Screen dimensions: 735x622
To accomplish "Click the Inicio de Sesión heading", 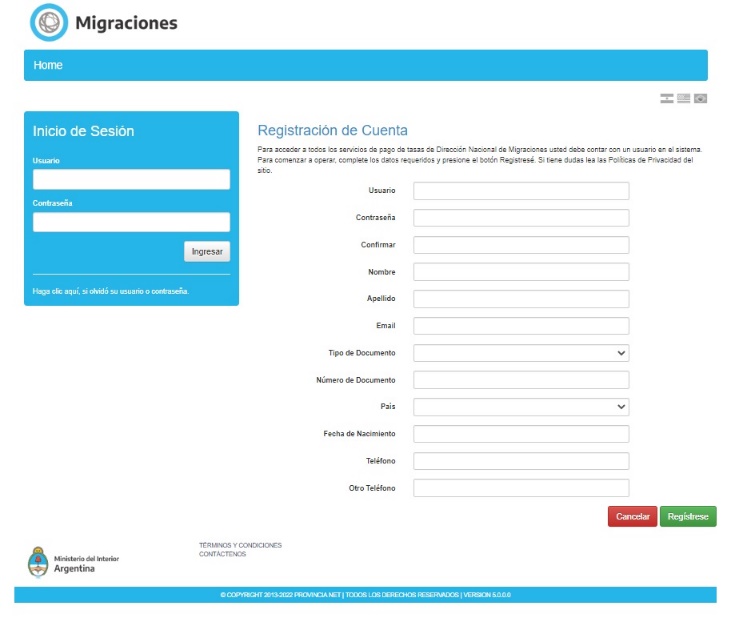I will 83,131.
